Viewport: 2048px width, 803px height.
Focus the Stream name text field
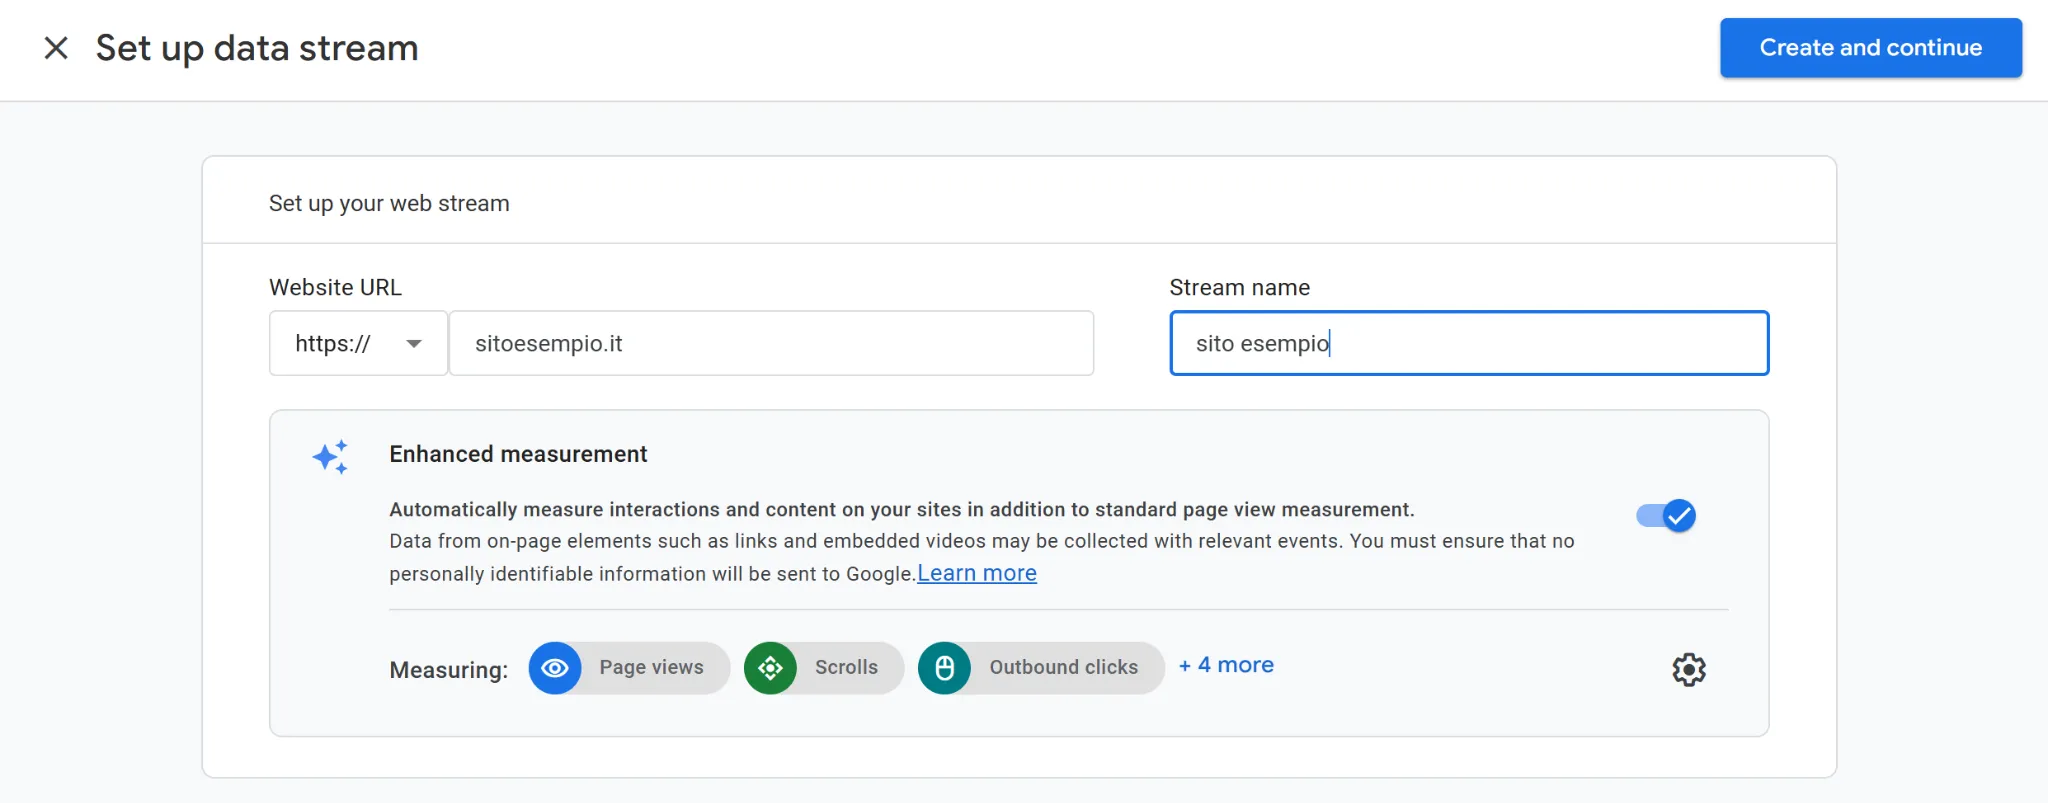[x=1468, y=343]
